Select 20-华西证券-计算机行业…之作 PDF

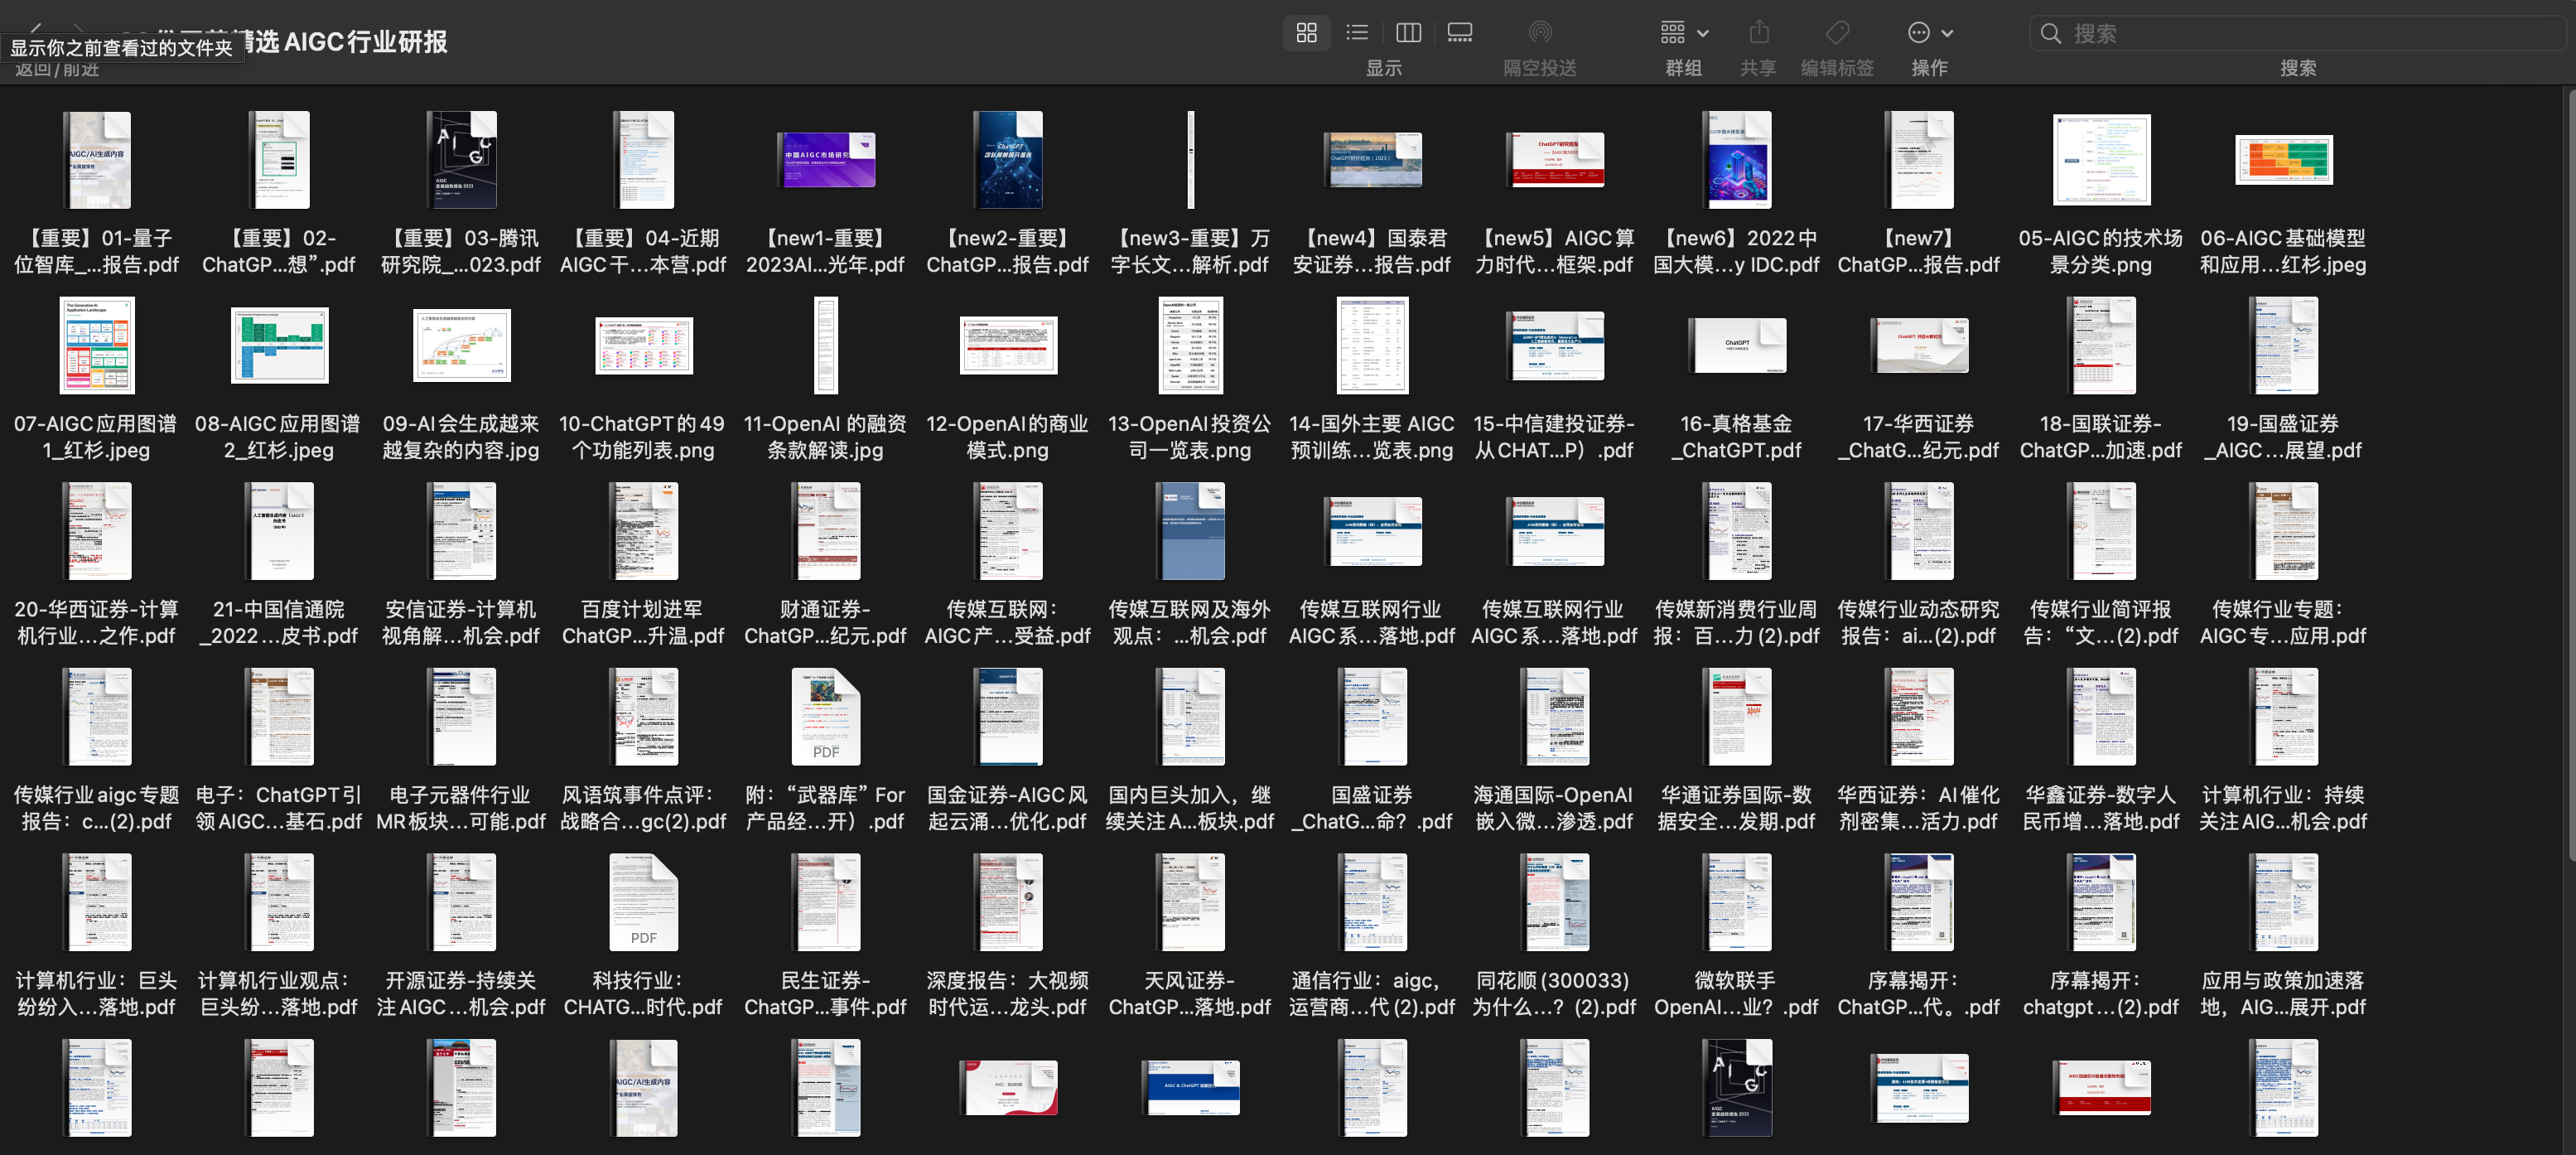click(x=97, y=531)
